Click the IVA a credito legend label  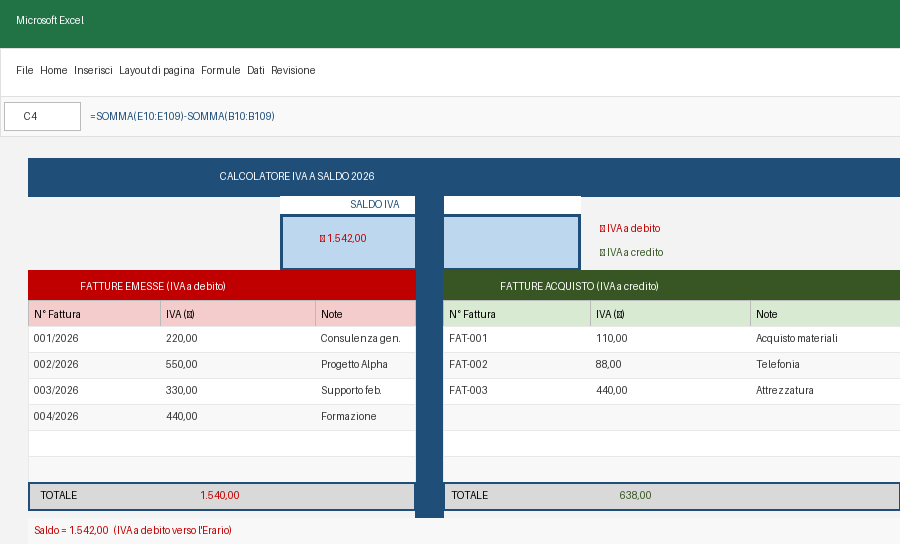(x=631, y=252)
